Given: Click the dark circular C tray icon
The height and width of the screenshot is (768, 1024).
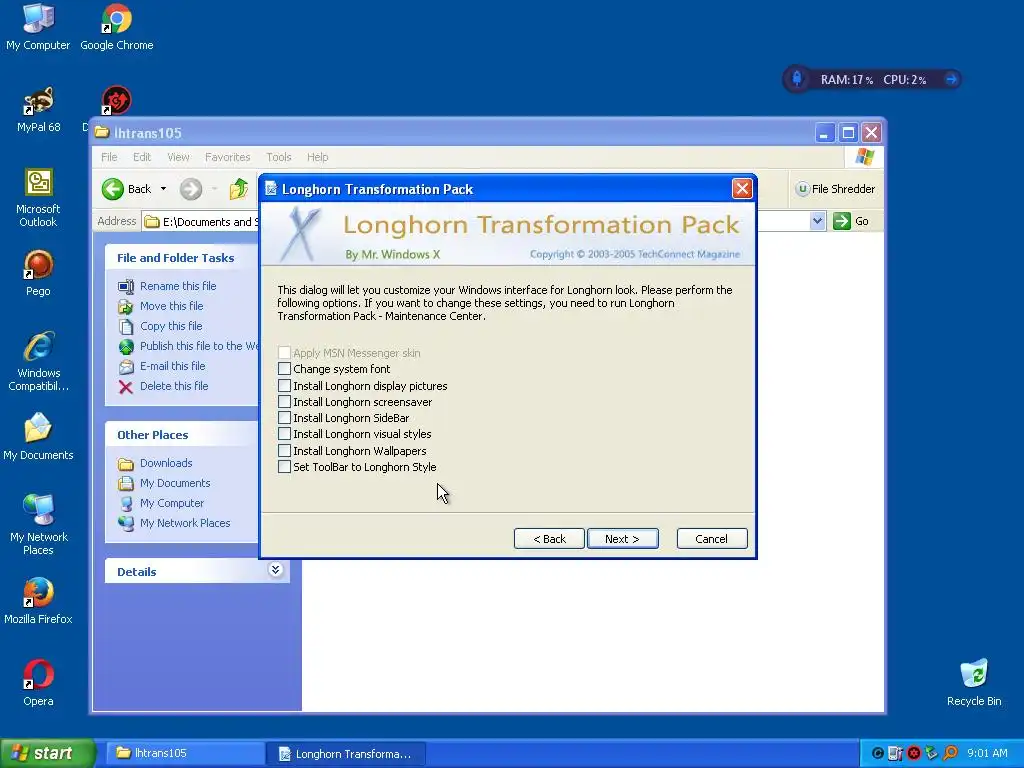Looking at the screenshot, I should [x=878, y=753].
